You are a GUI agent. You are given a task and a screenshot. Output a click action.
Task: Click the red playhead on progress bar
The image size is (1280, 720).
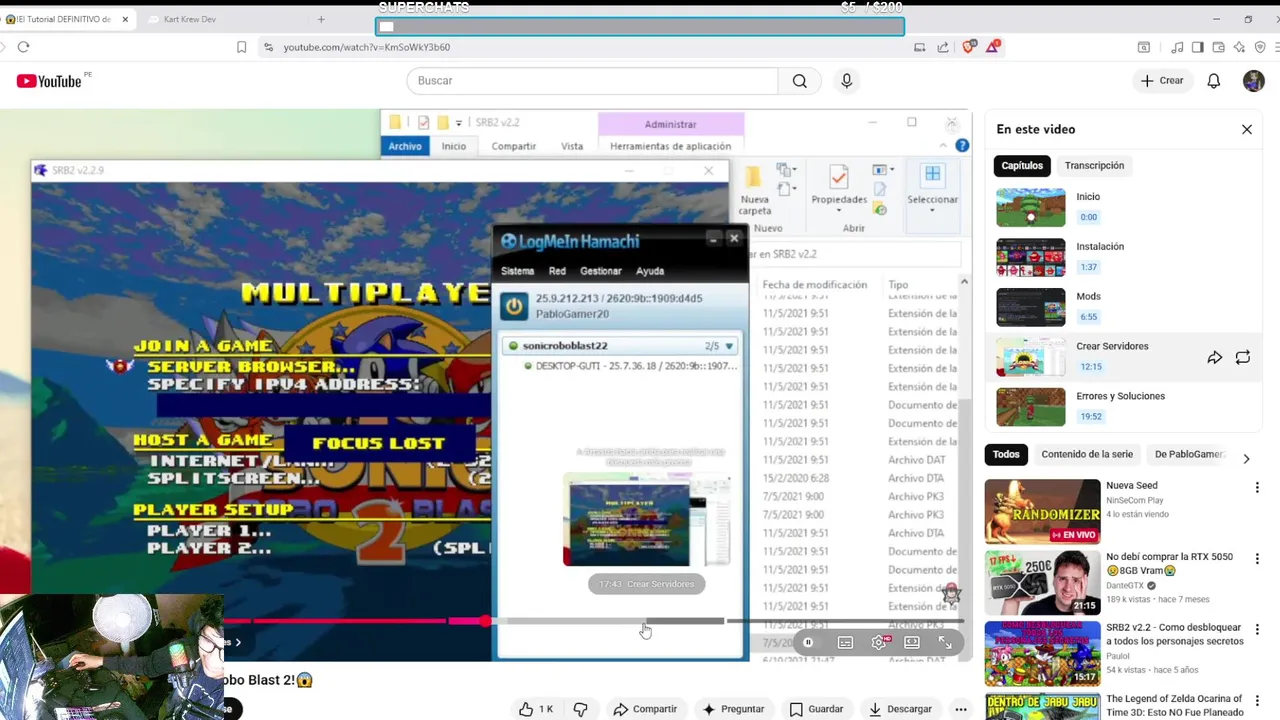click(x=485, y=621)
